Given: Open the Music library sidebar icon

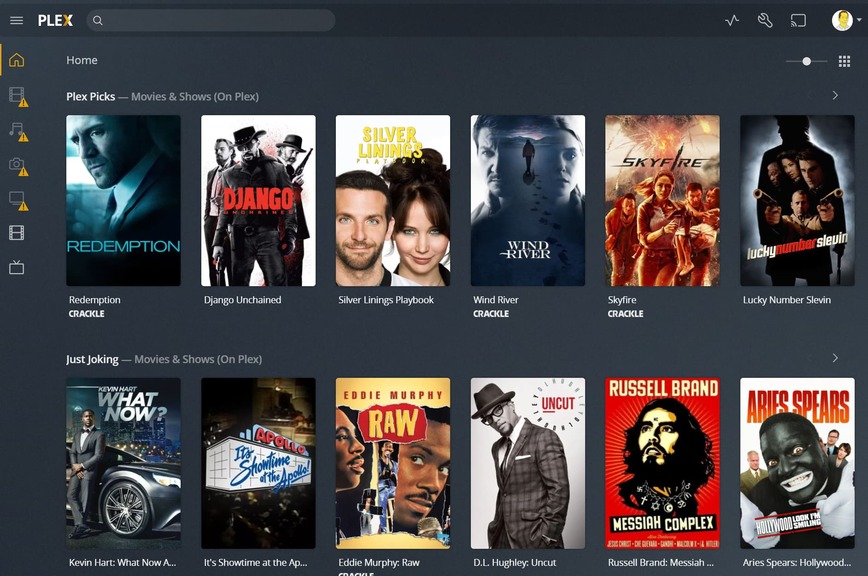Looking at the screenshot, I should 18,132.
